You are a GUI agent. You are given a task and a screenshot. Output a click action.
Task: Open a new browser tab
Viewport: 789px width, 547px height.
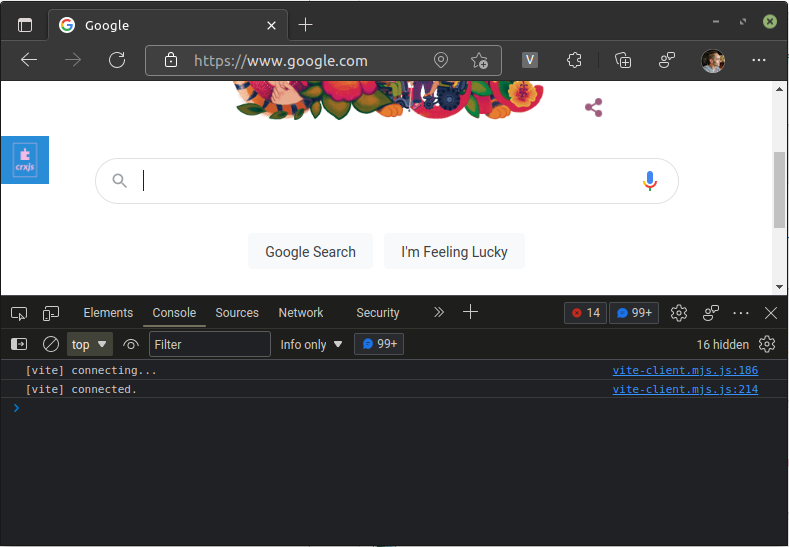coord(305,25)
